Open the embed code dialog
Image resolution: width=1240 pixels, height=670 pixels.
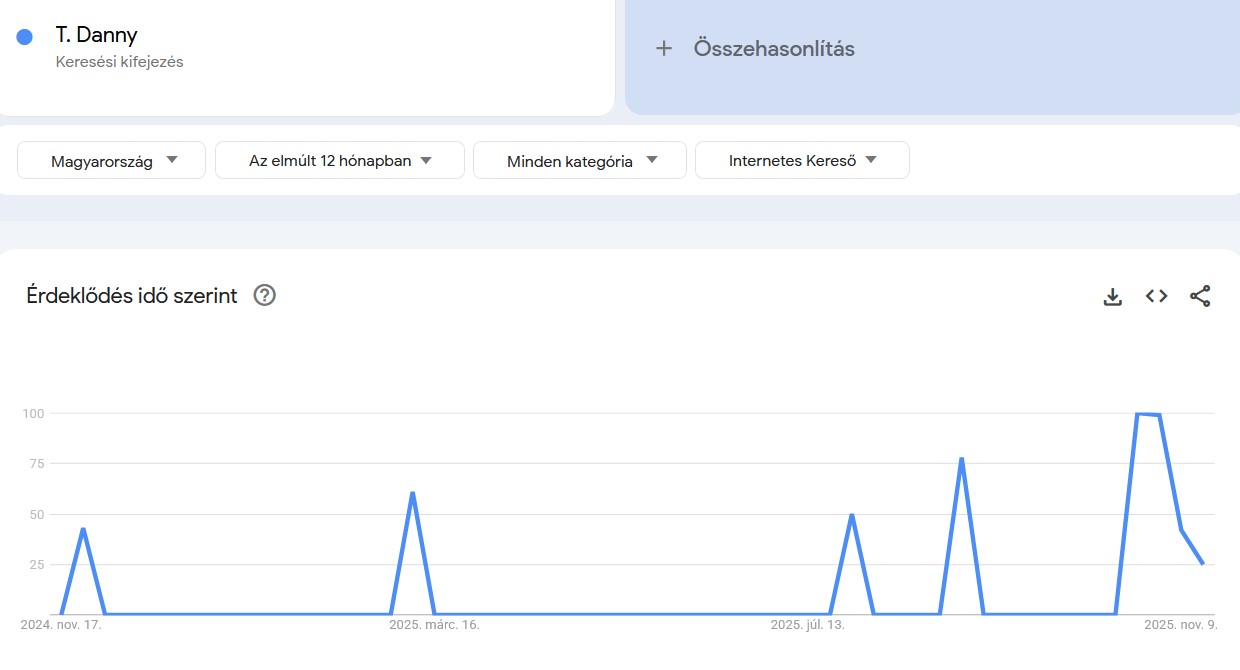[1155, 296]
